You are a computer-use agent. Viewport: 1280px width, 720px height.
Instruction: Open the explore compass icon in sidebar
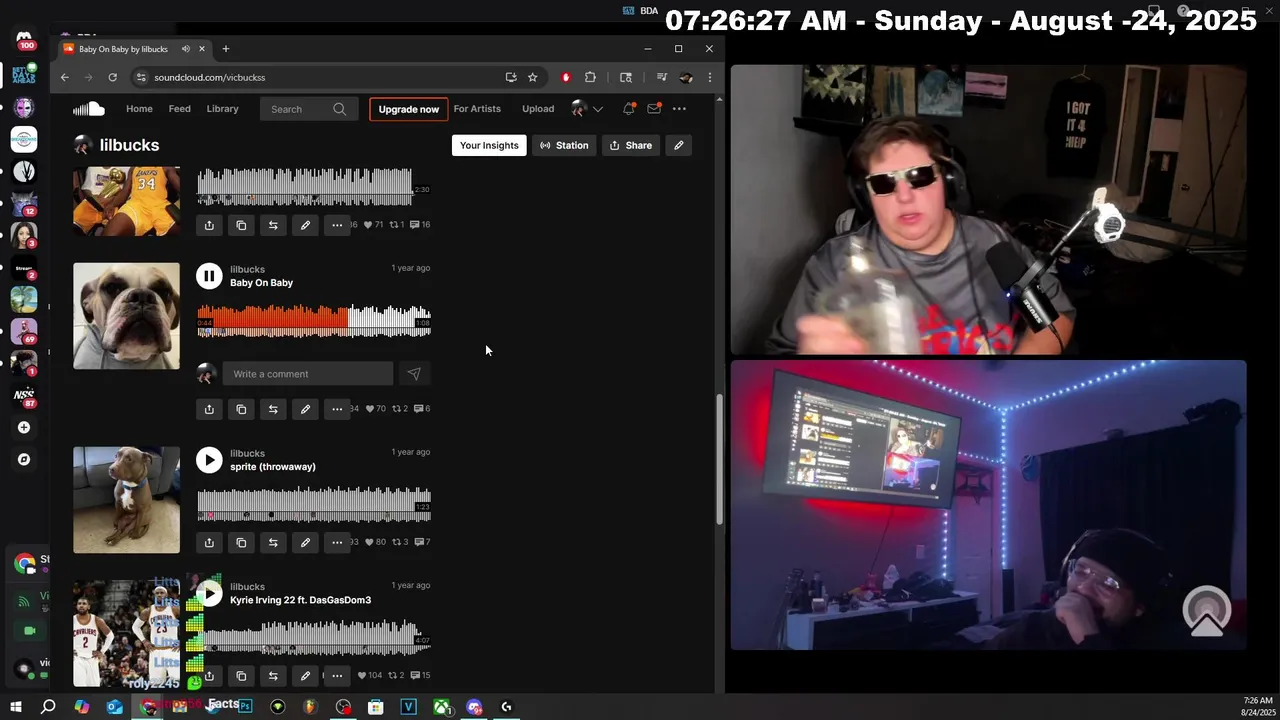coord(24,460)
